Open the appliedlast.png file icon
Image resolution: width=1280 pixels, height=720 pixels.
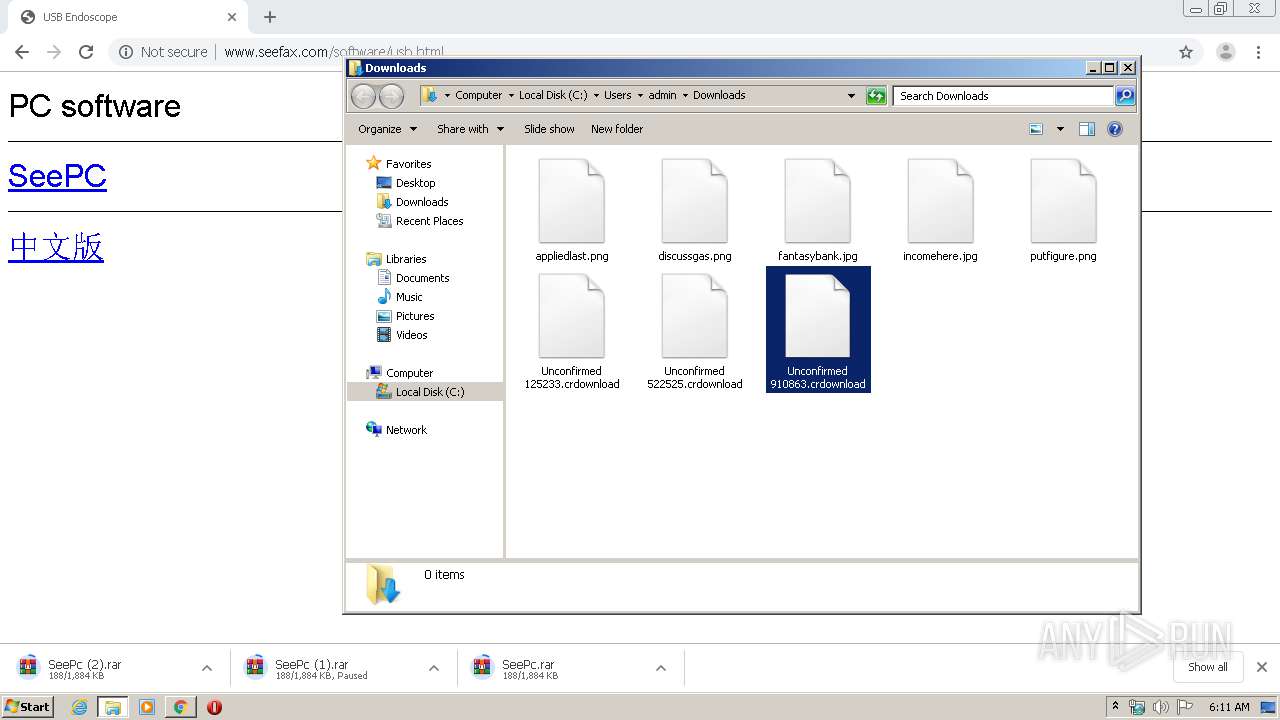coord(571,201)
